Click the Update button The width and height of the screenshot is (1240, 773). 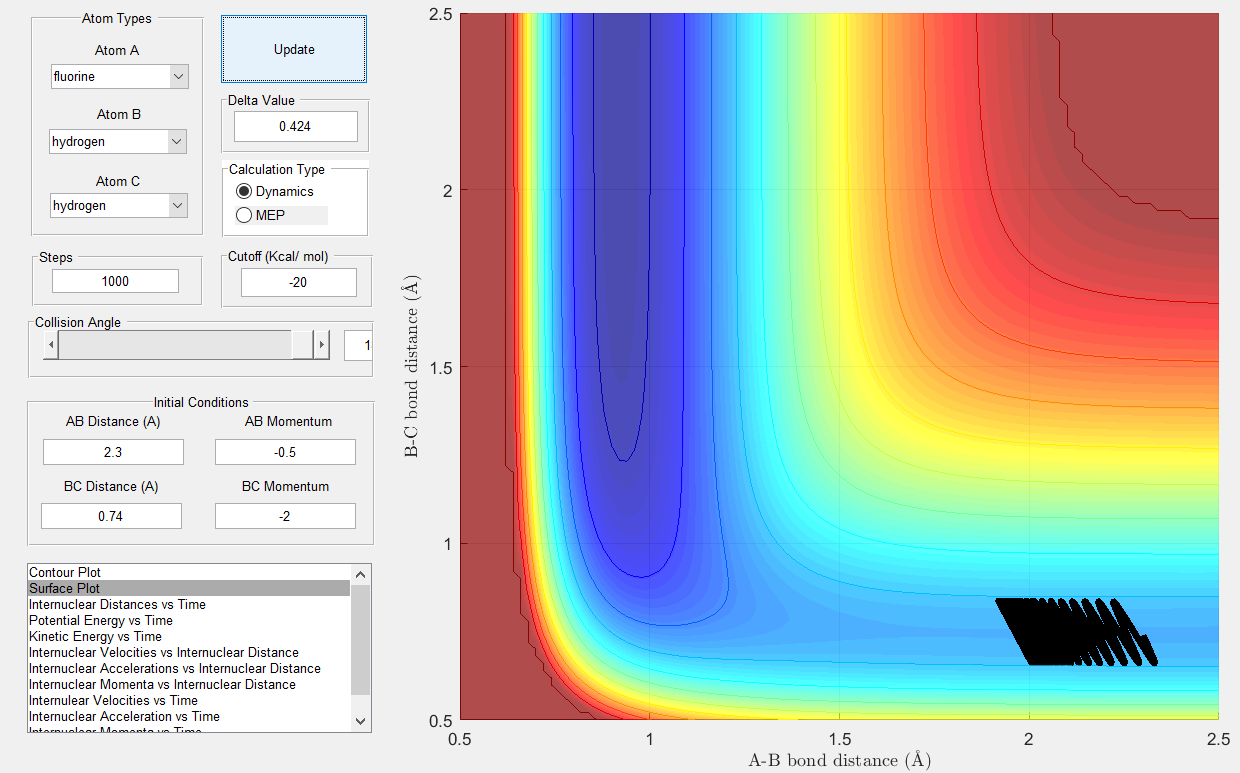point(294,49)
